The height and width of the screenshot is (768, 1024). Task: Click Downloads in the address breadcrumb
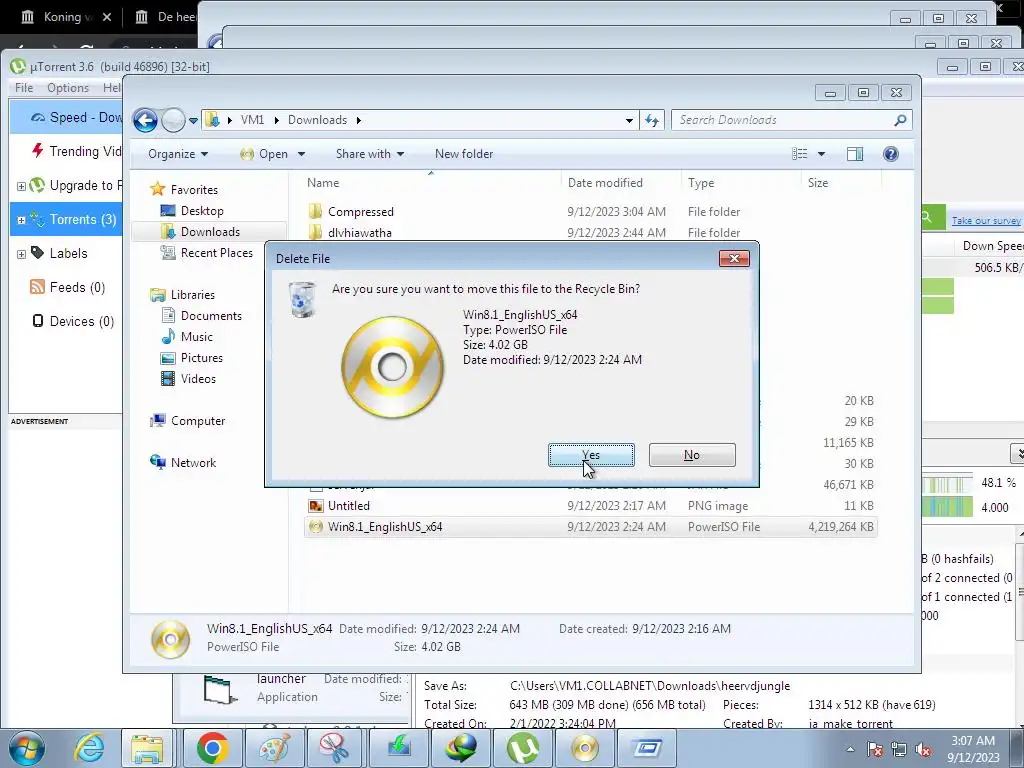pyautogui.click(x=317, y=120)
